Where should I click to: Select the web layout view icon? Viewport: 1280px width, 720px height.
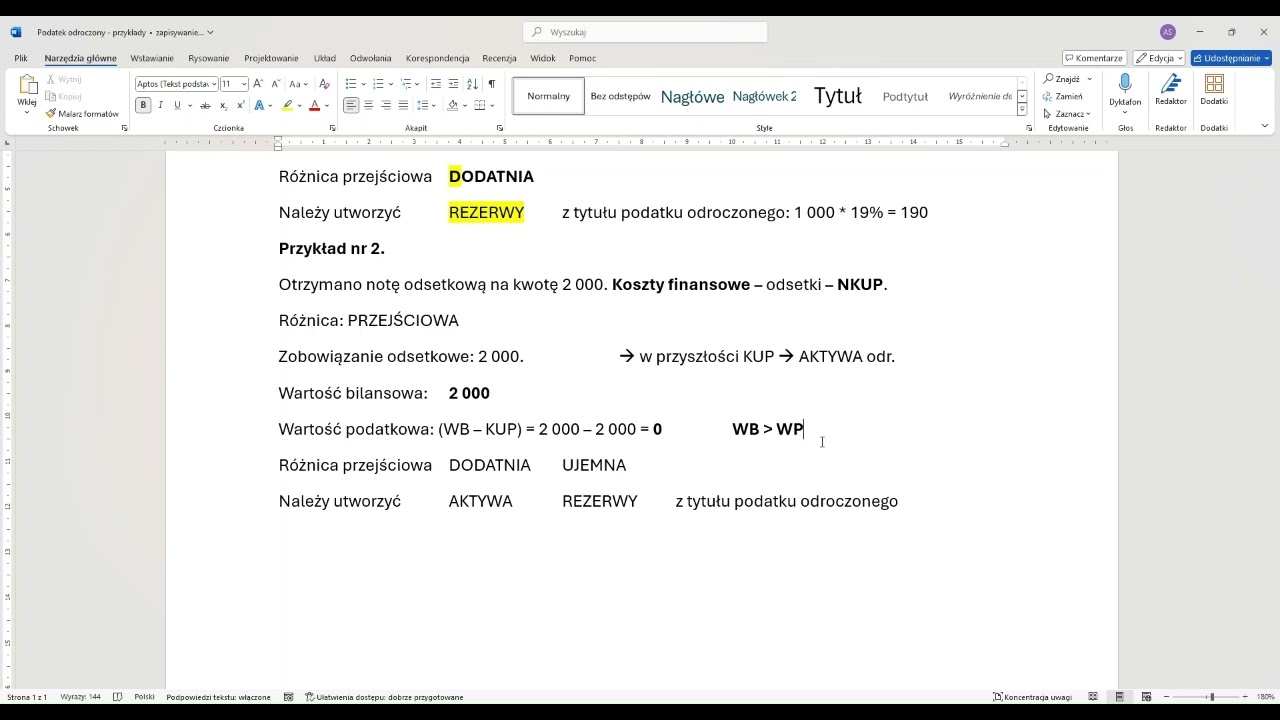point(1146,697)
